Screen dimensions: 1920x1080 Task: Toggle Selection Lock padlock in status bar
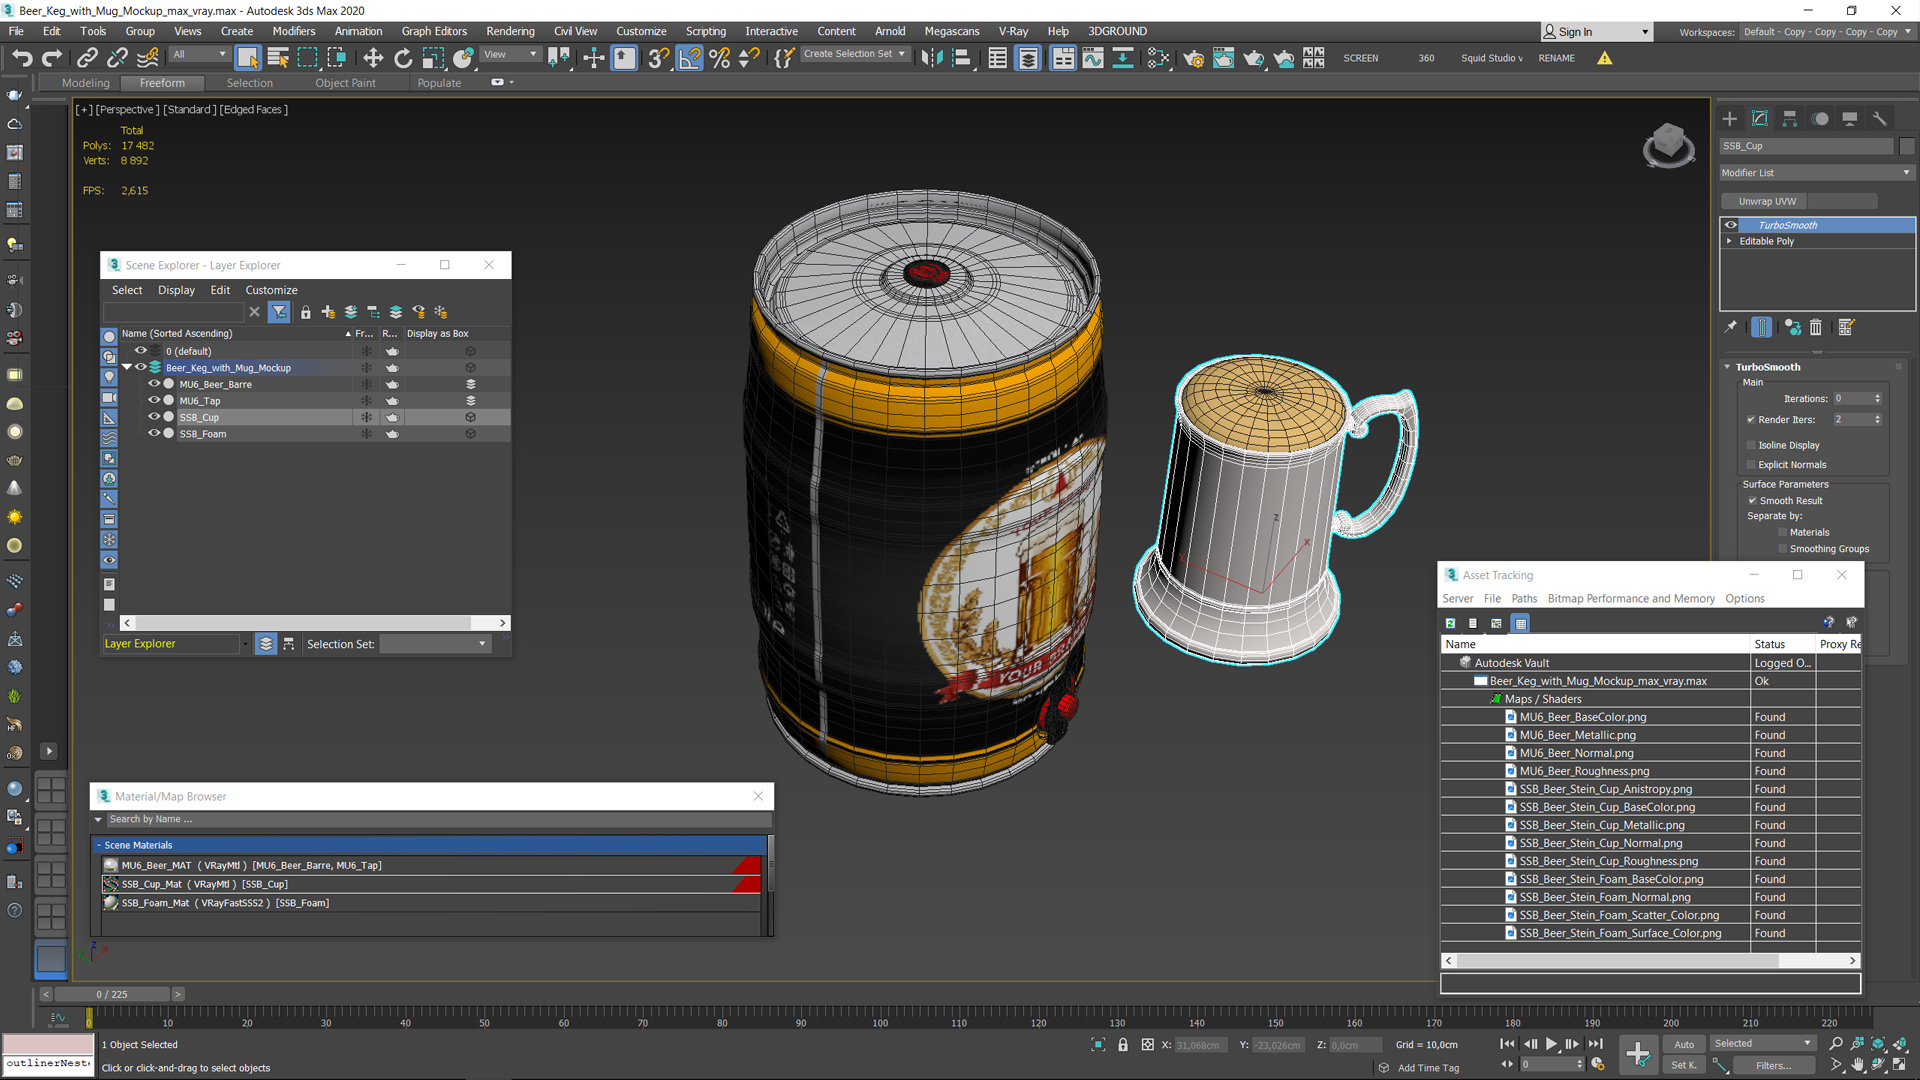(1123, 1045)
